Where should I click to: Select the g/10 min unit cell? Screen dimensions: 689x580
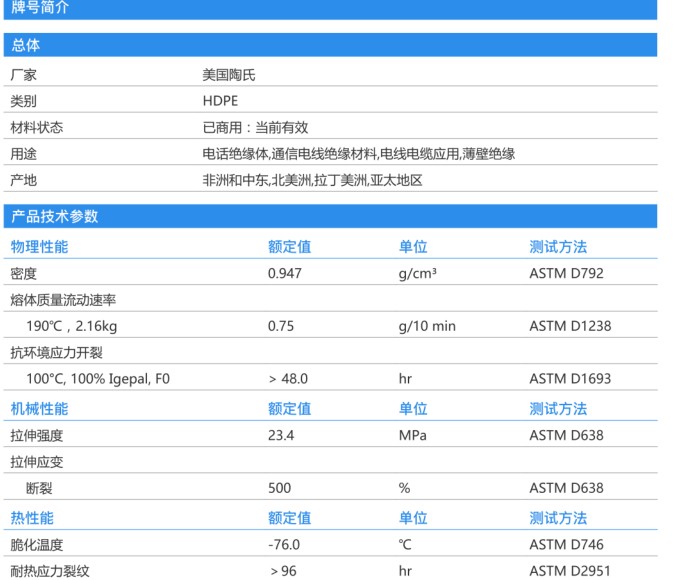[x=427, y=326]
